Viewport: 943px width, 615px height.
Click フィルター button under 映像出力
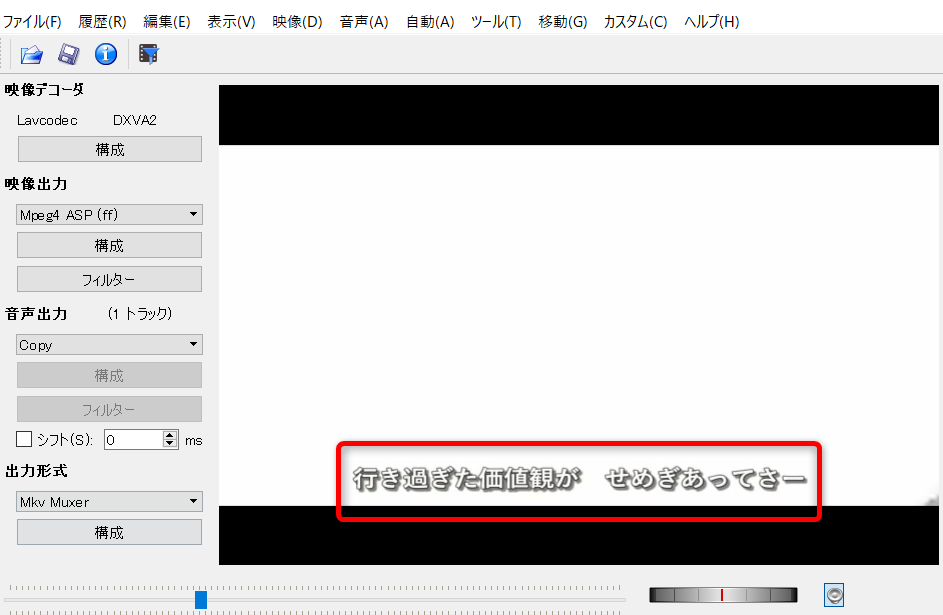click(110, 280)
